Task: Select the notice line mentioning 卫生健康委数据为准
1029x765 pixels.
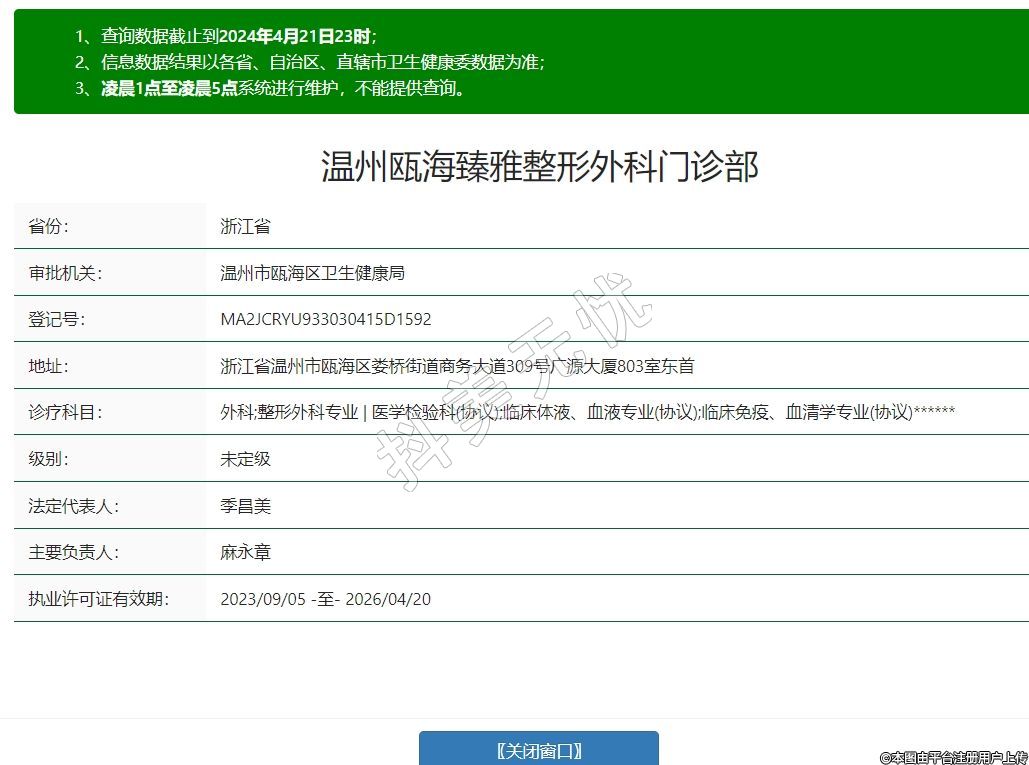Action: coord(322,62)
